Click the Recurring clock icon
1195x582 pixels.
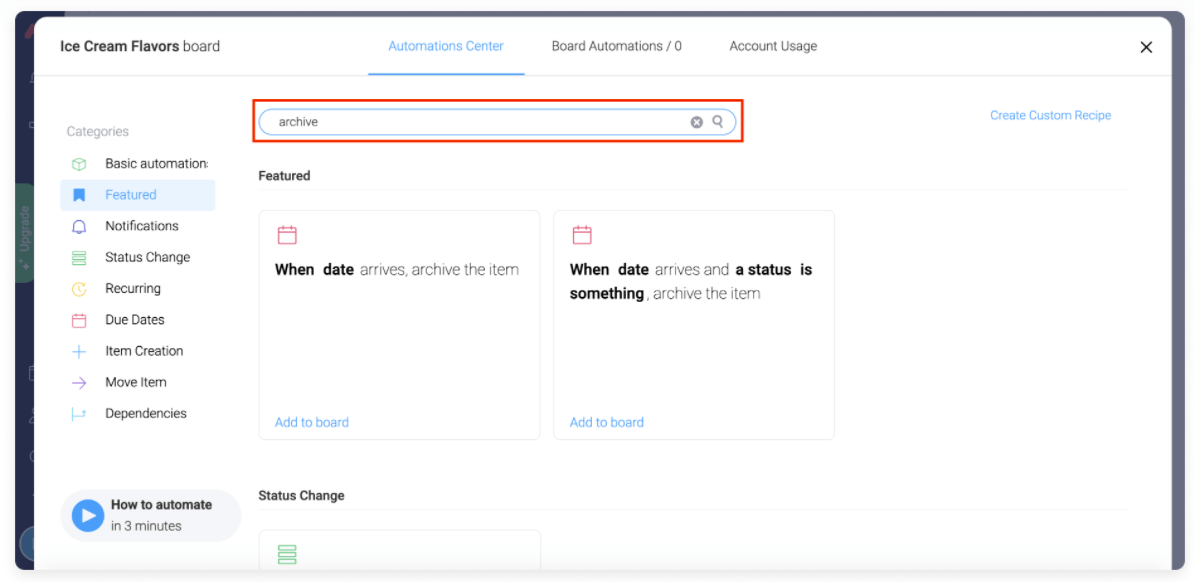(79, 289)
